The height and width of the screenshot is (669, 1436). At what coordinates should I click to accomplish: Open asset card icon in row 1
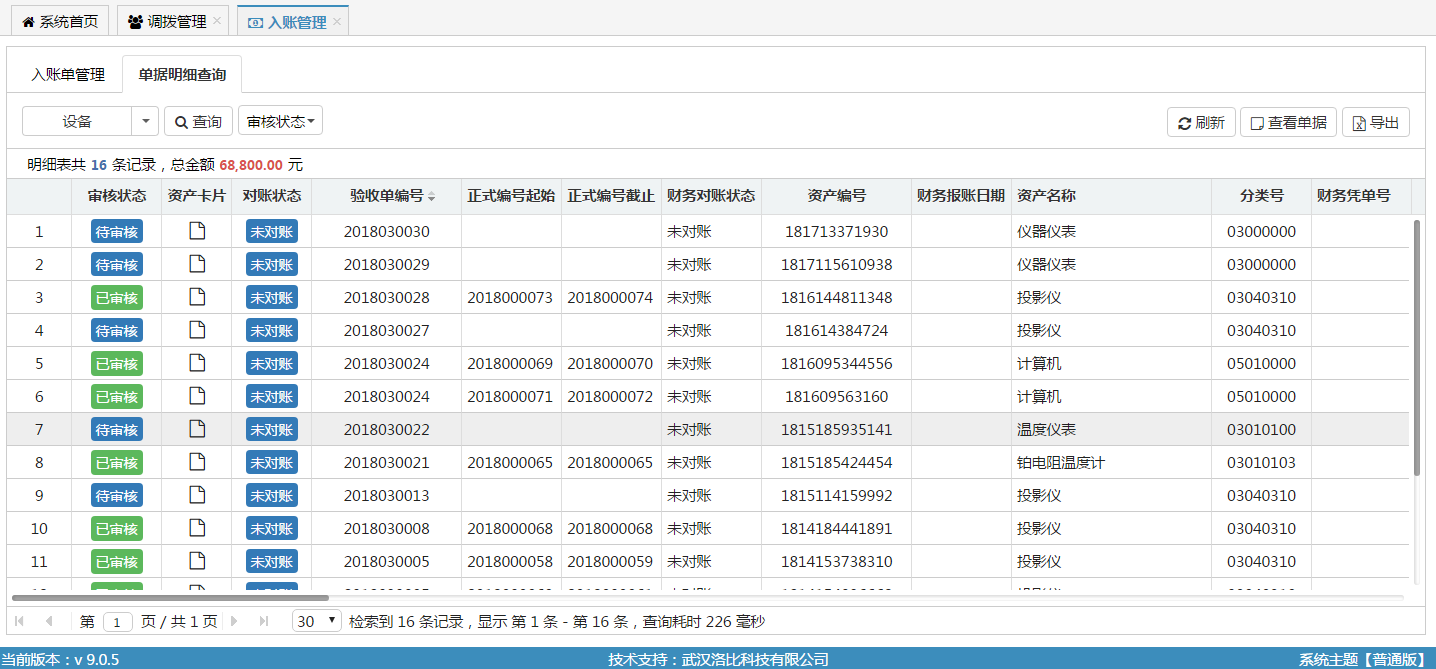[x=197, y=232]
